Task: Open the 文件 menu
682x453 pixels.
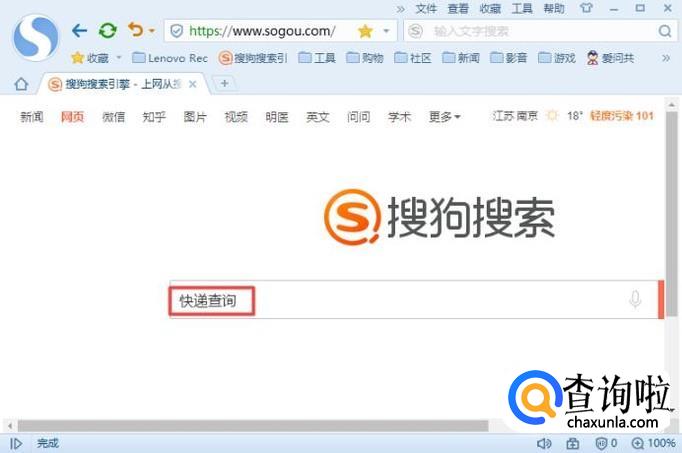Action: click(x=426, y=8)
